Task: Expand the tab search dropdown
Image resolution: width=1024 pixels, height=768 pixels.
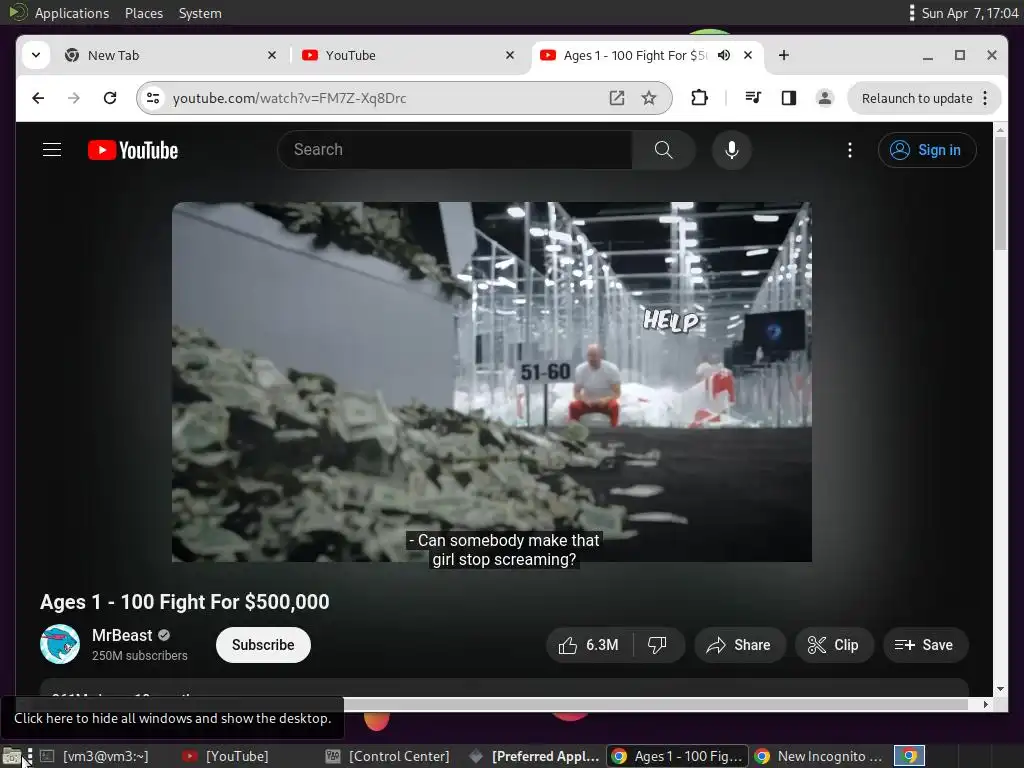Action: click(x=36, y=56)
